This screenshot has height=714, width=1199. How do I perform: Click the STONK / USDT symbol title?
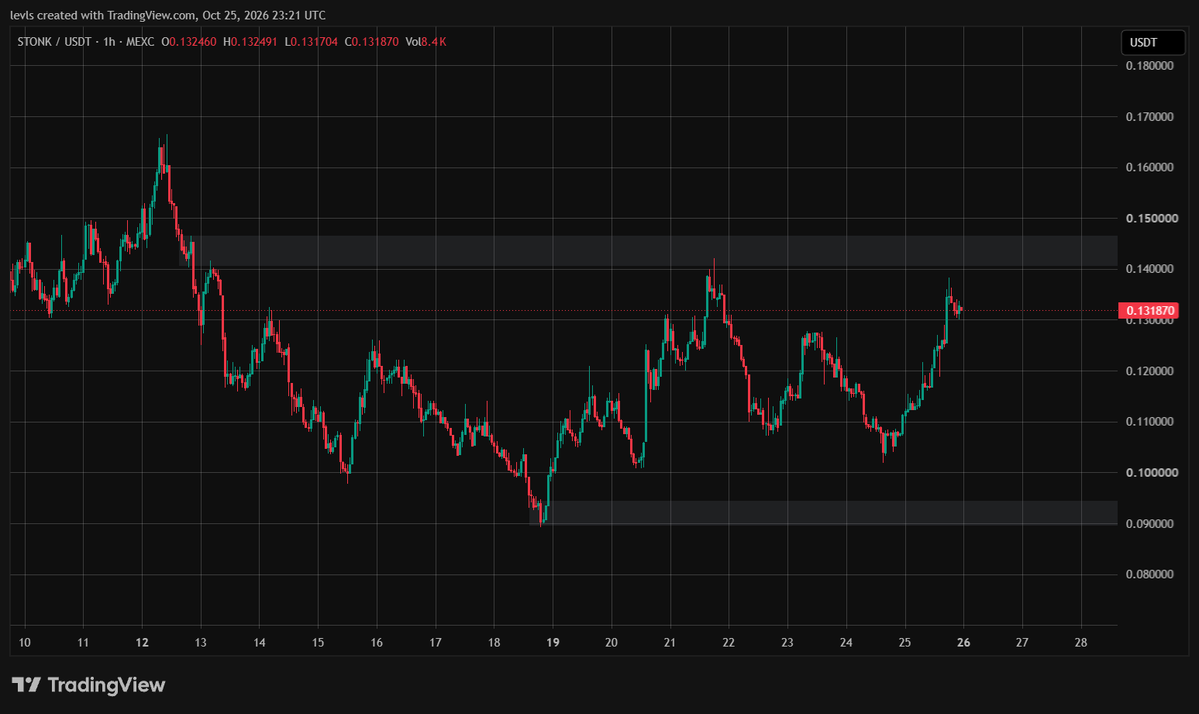[54, 42]
